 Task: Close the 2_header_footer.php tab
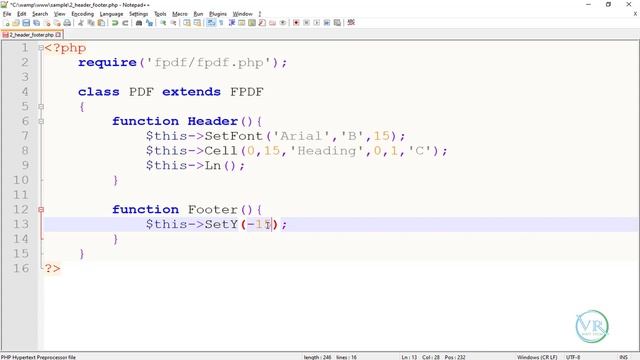click(x=58, y=35)
